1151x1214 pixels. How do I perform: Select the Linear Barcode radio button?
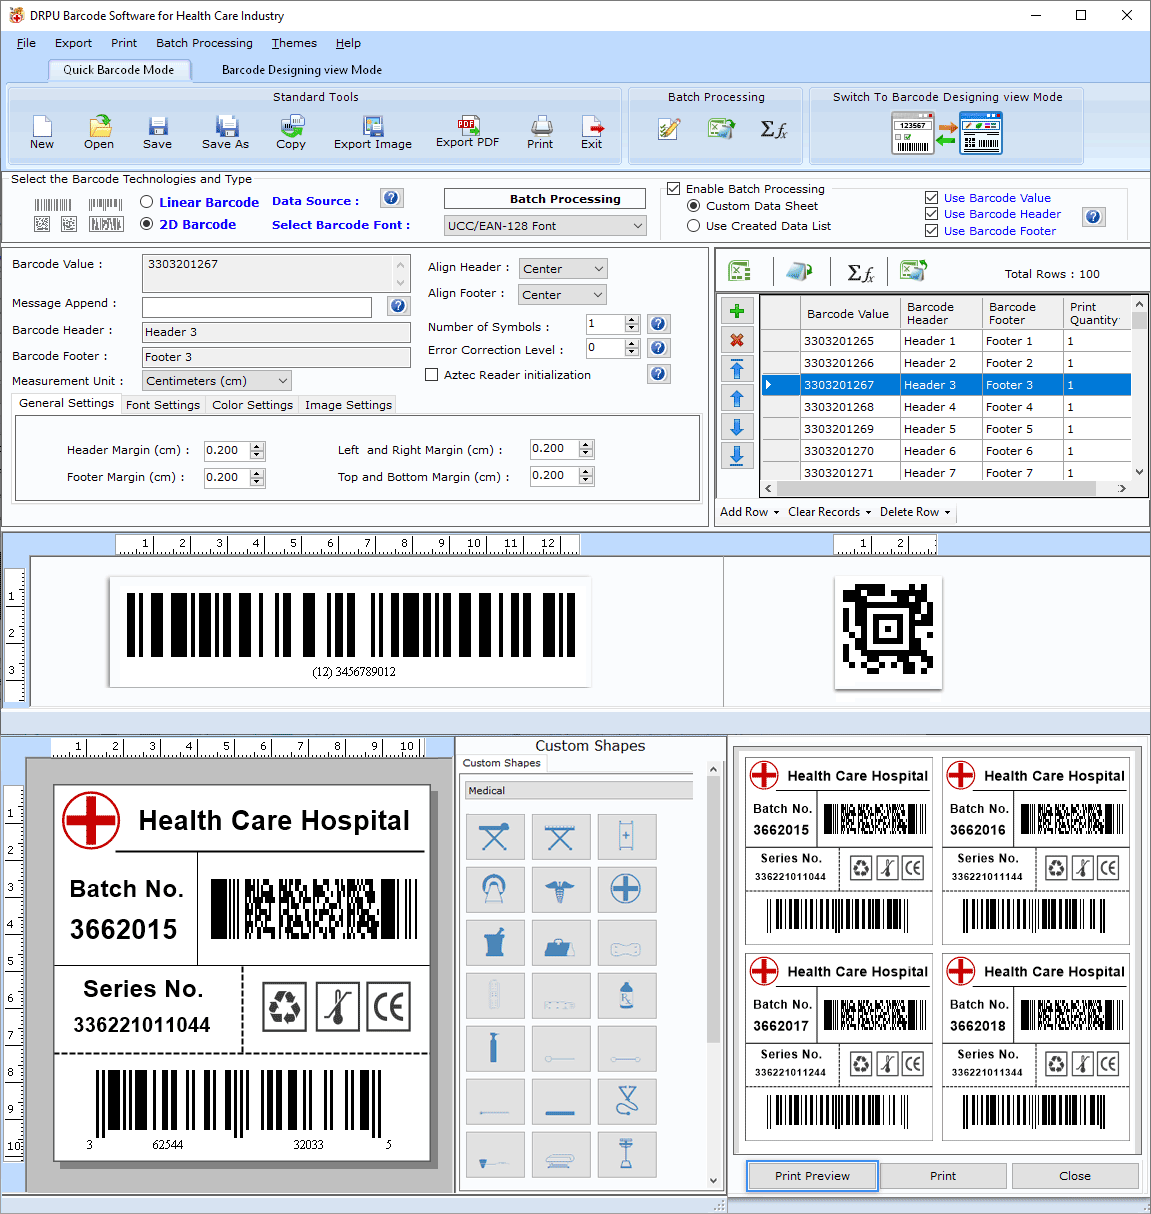[x=146, y=201]
